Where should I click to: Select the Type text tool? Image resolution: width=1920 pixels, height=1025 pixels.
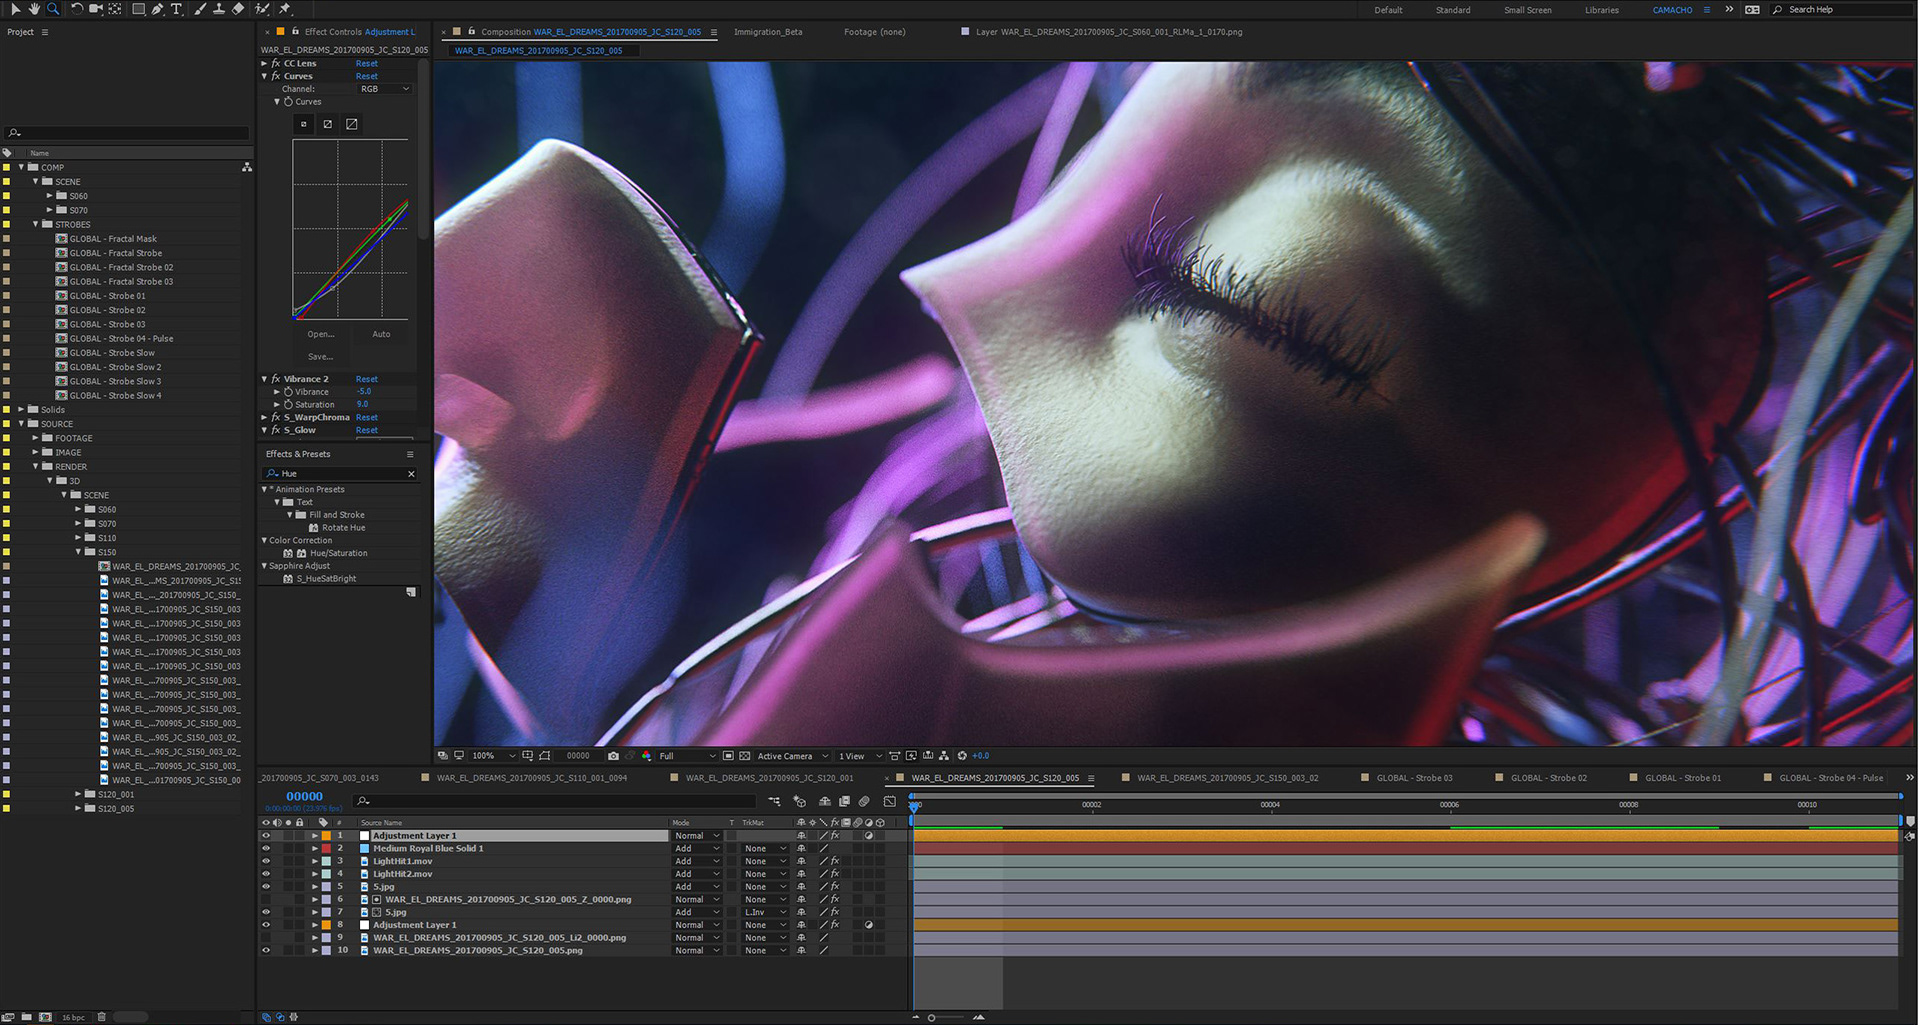(x=177, y=9)
